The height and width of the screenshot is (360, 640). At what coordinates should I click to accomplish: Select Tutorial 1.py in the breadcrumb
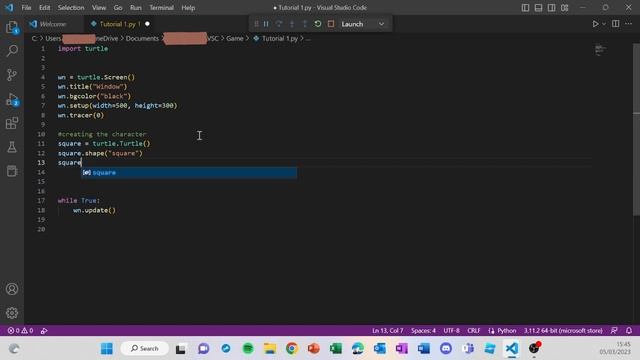(280, 38)
